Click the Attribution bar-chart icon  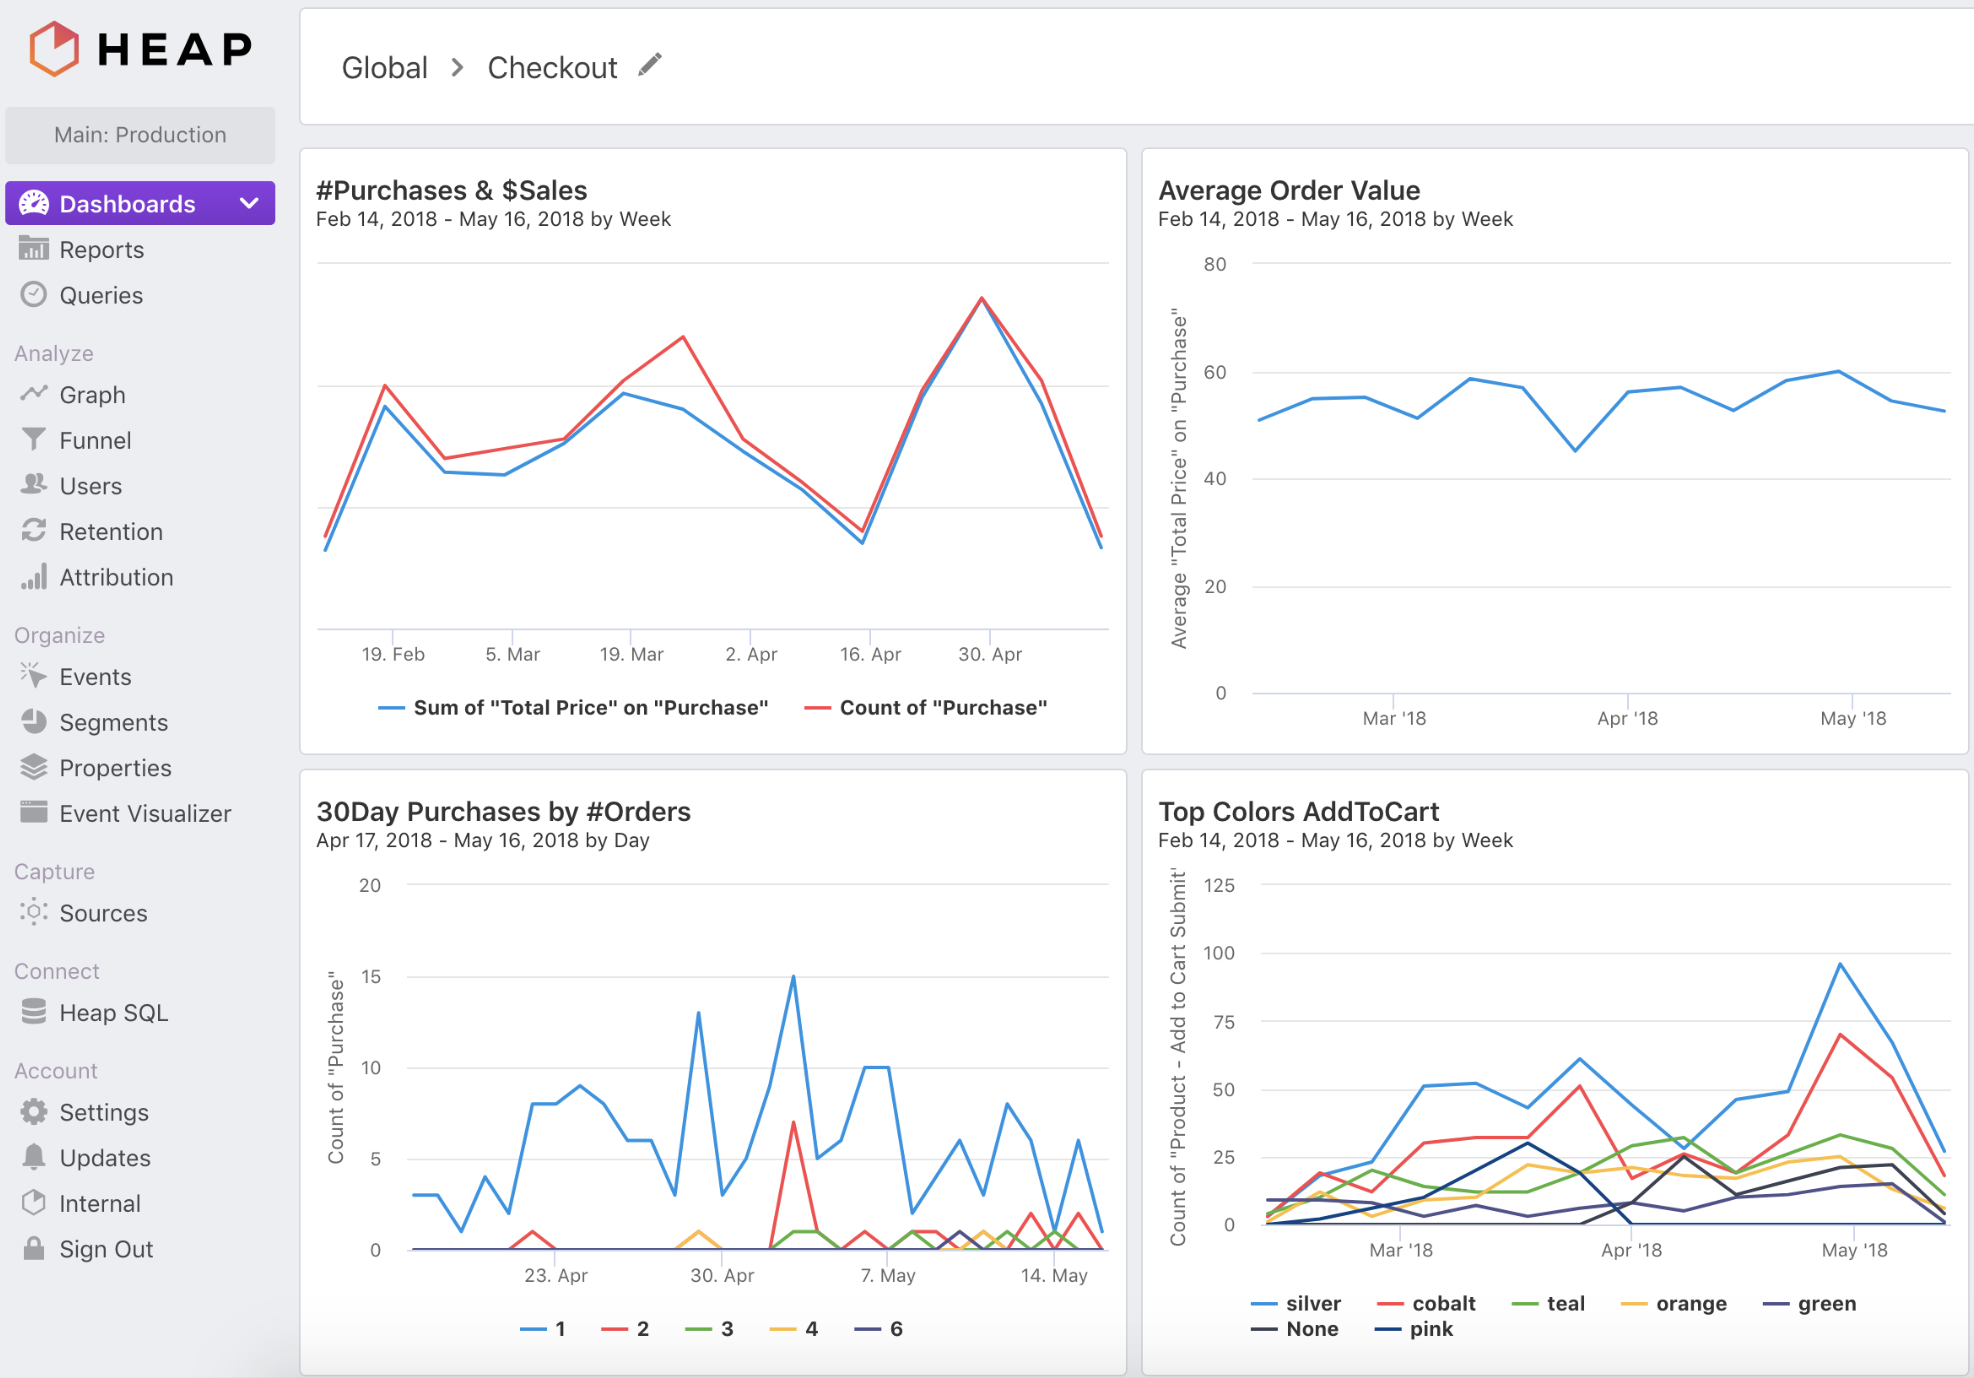[x=33, y=576]
